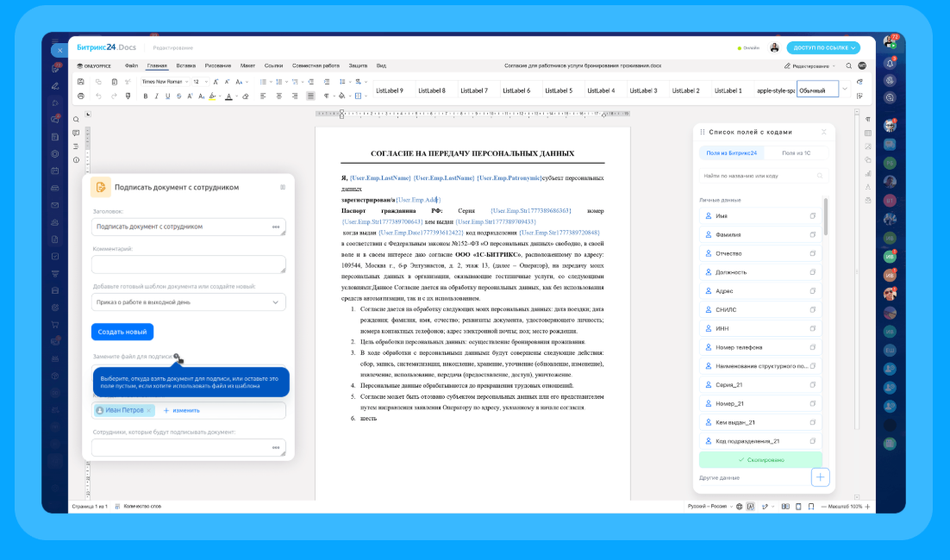Paste using the clipboard toolbar icon
950x560 pixels.
[115, 82]
